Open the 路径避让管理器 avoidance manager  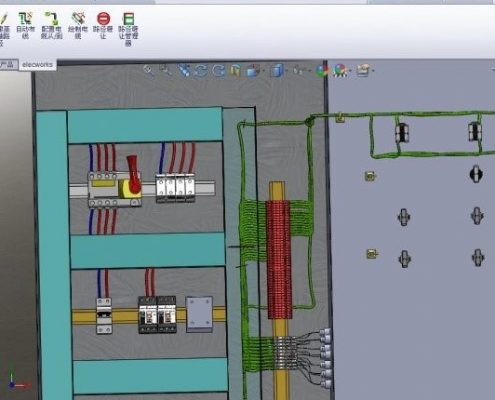tap(129, 29)
